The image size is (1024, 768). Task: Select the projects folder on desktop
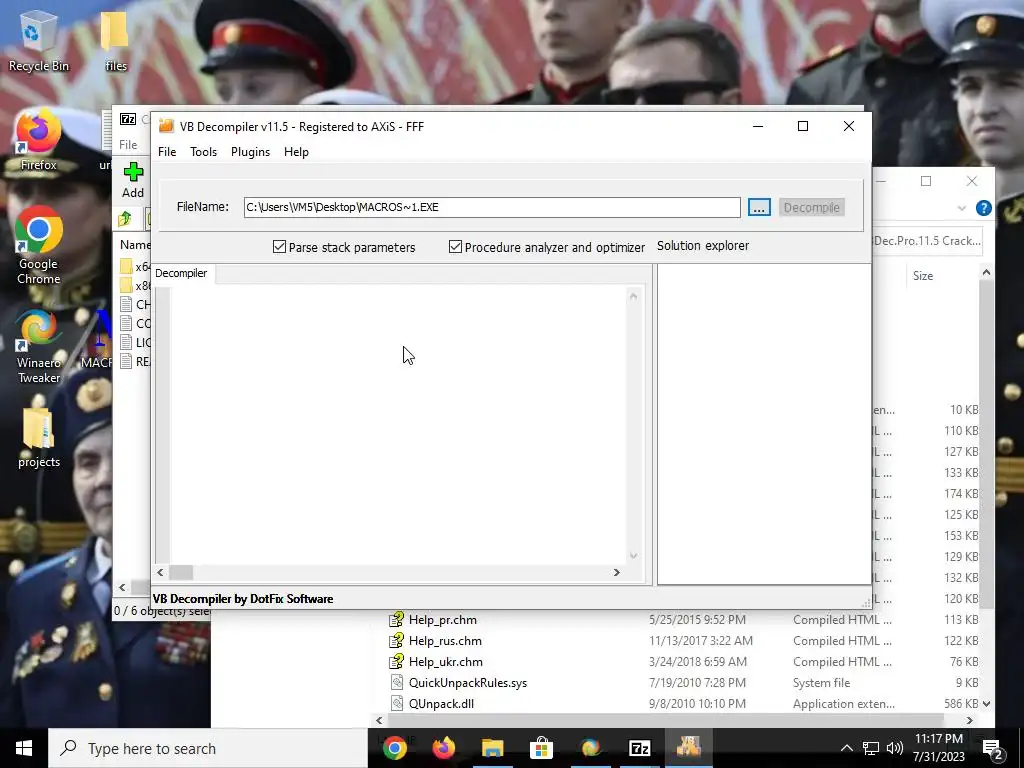tap(39, 438)
